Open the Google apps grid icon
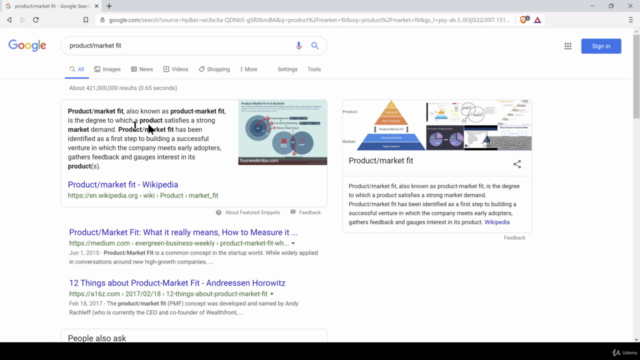The image size is (640, 360). point(568,46)
